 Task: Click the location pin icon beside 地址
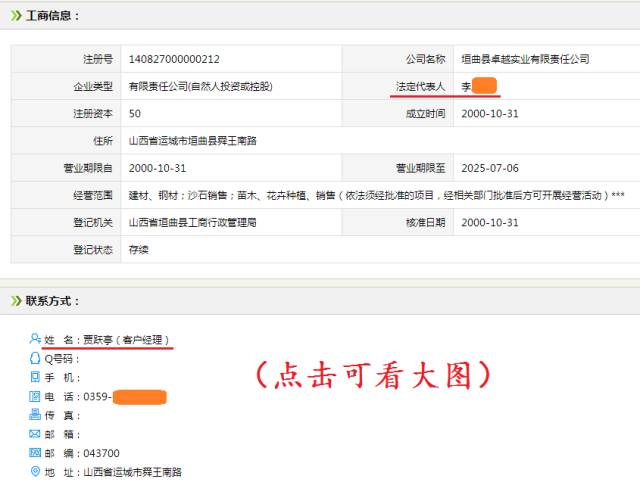click(x=36, y=471)
